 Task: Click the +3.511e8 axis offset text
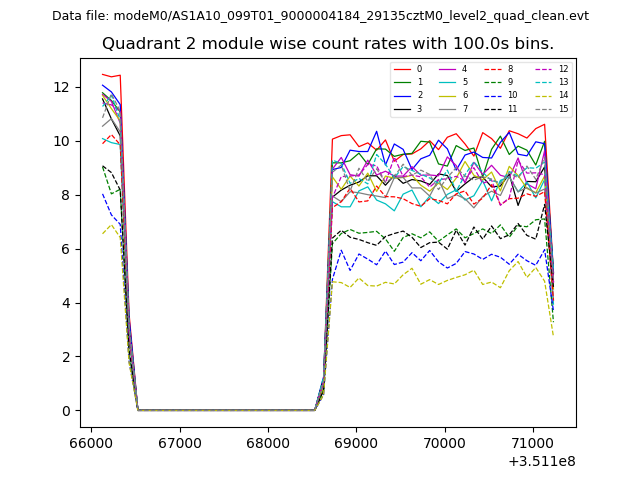[541, 461]
